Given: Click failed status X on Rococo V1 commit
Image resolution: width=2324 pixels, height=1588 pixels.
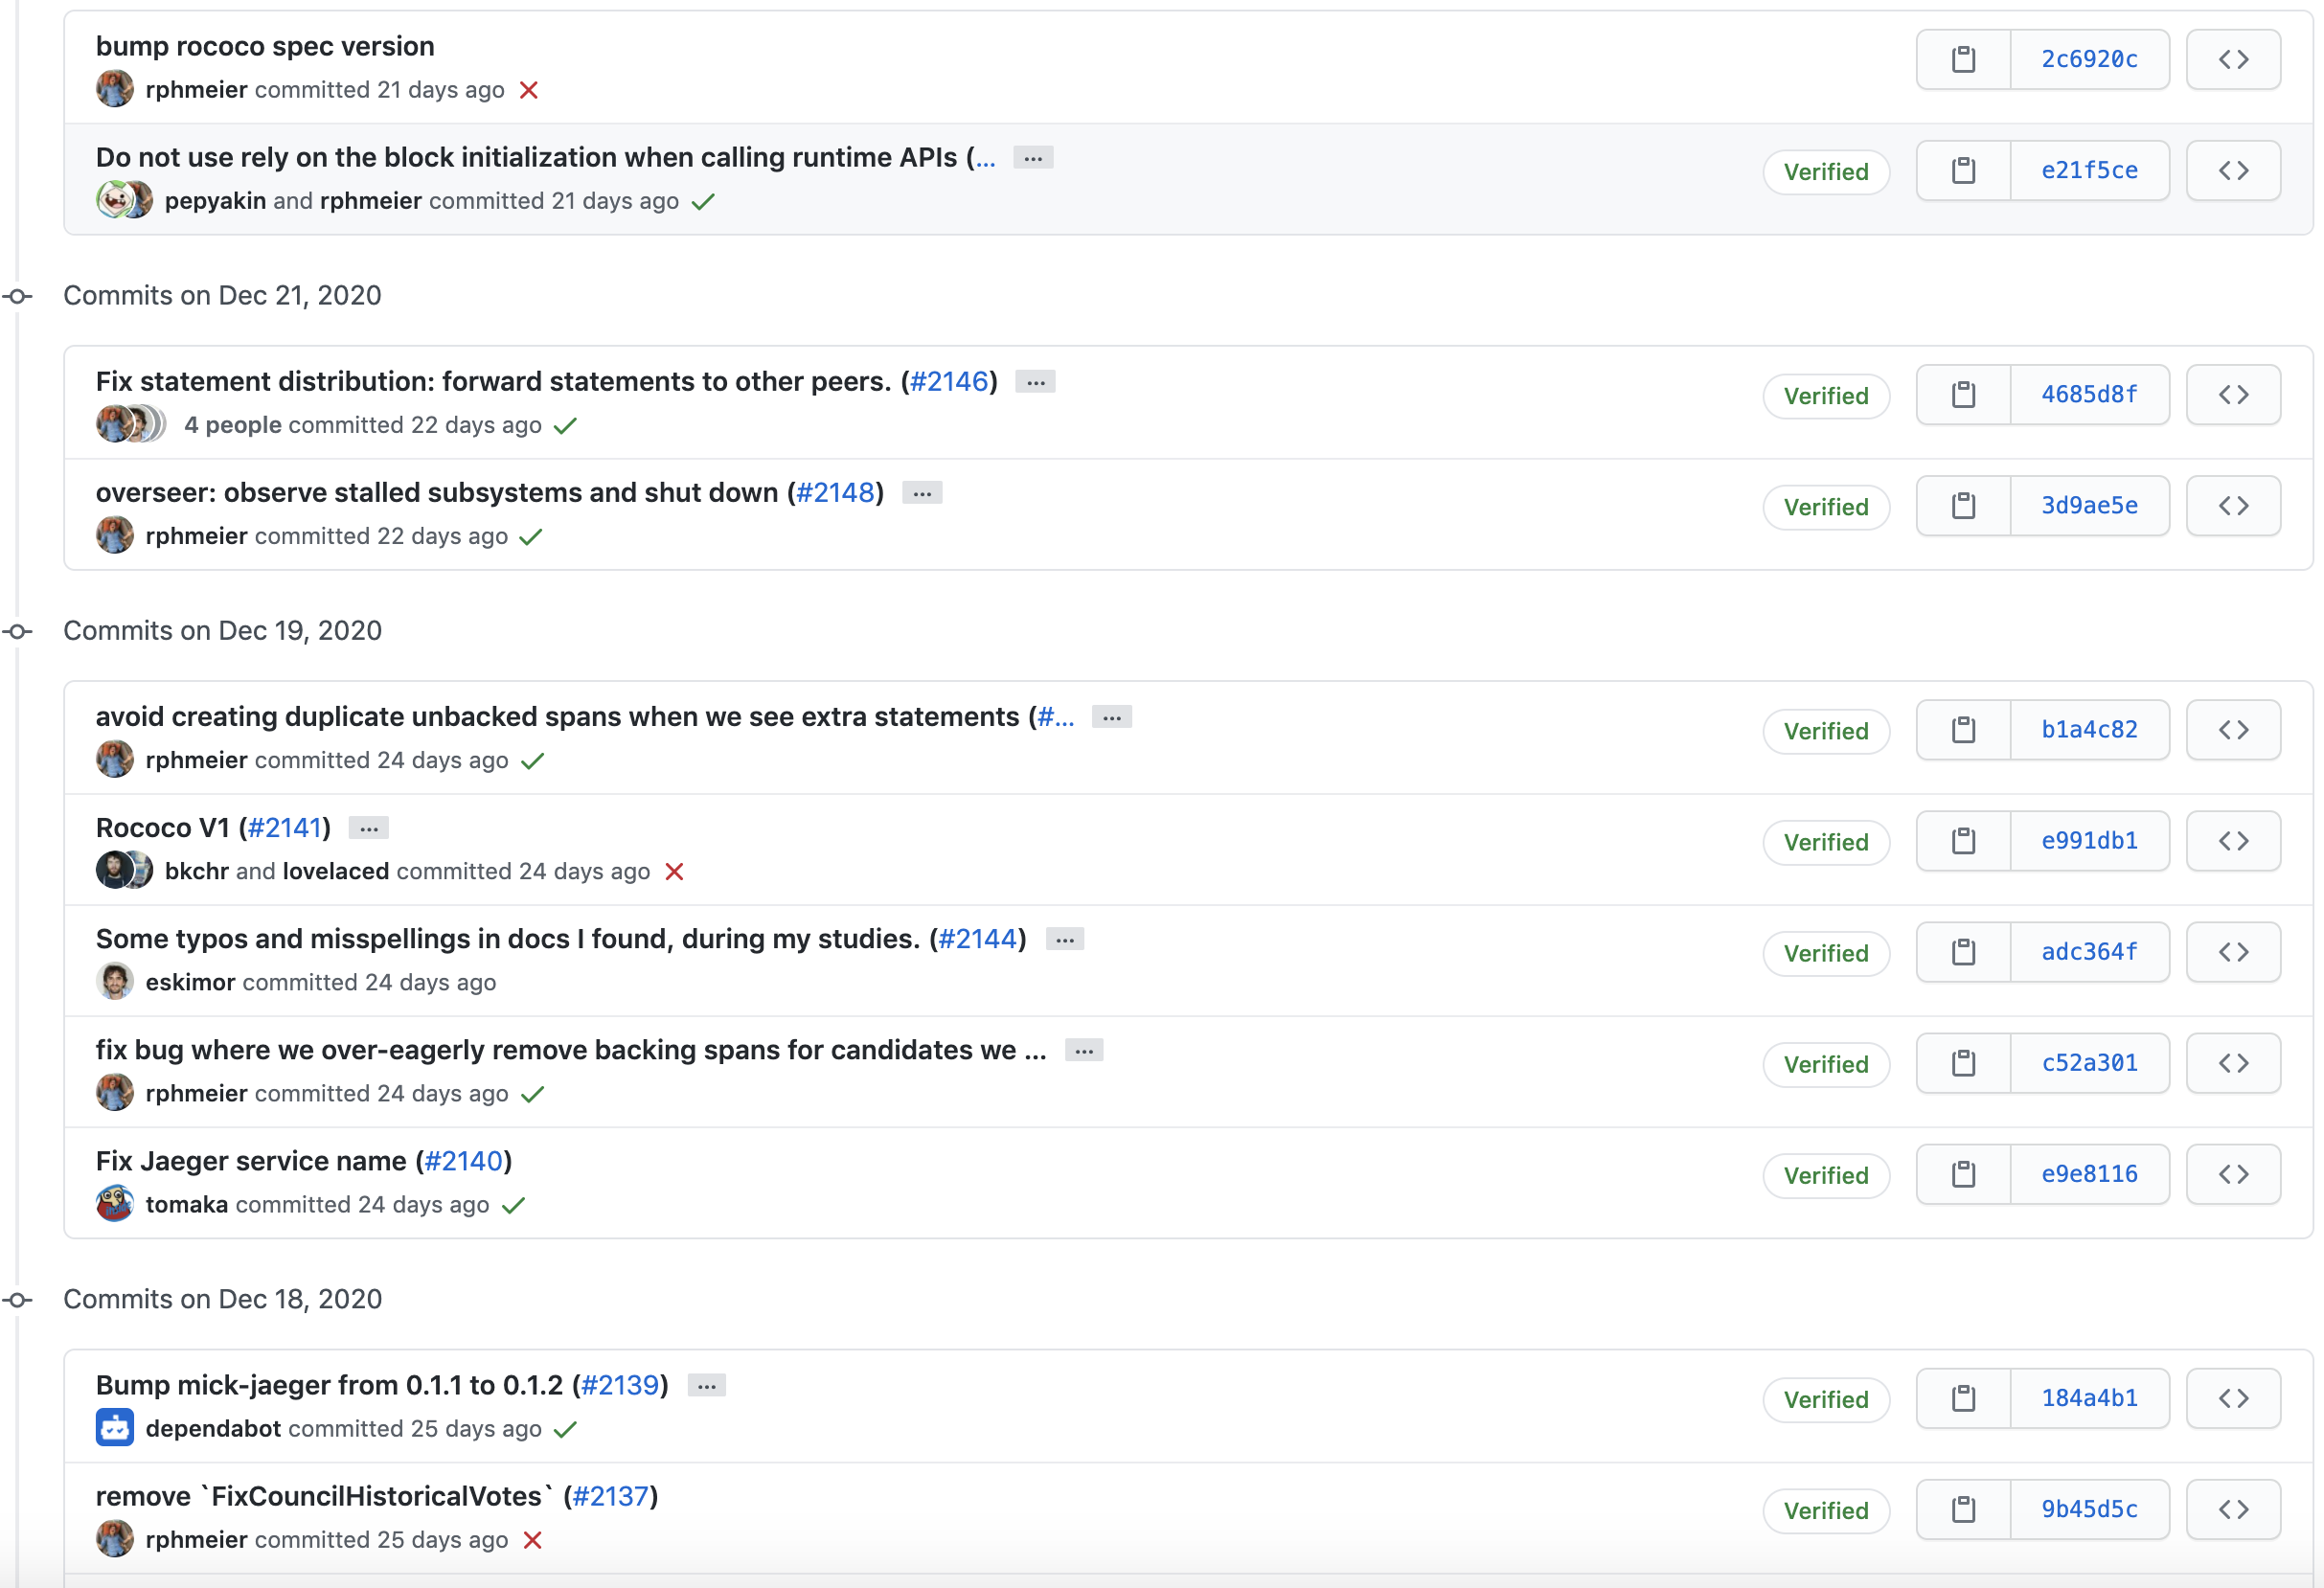Looking at the screenshot, I should [675, 872].
